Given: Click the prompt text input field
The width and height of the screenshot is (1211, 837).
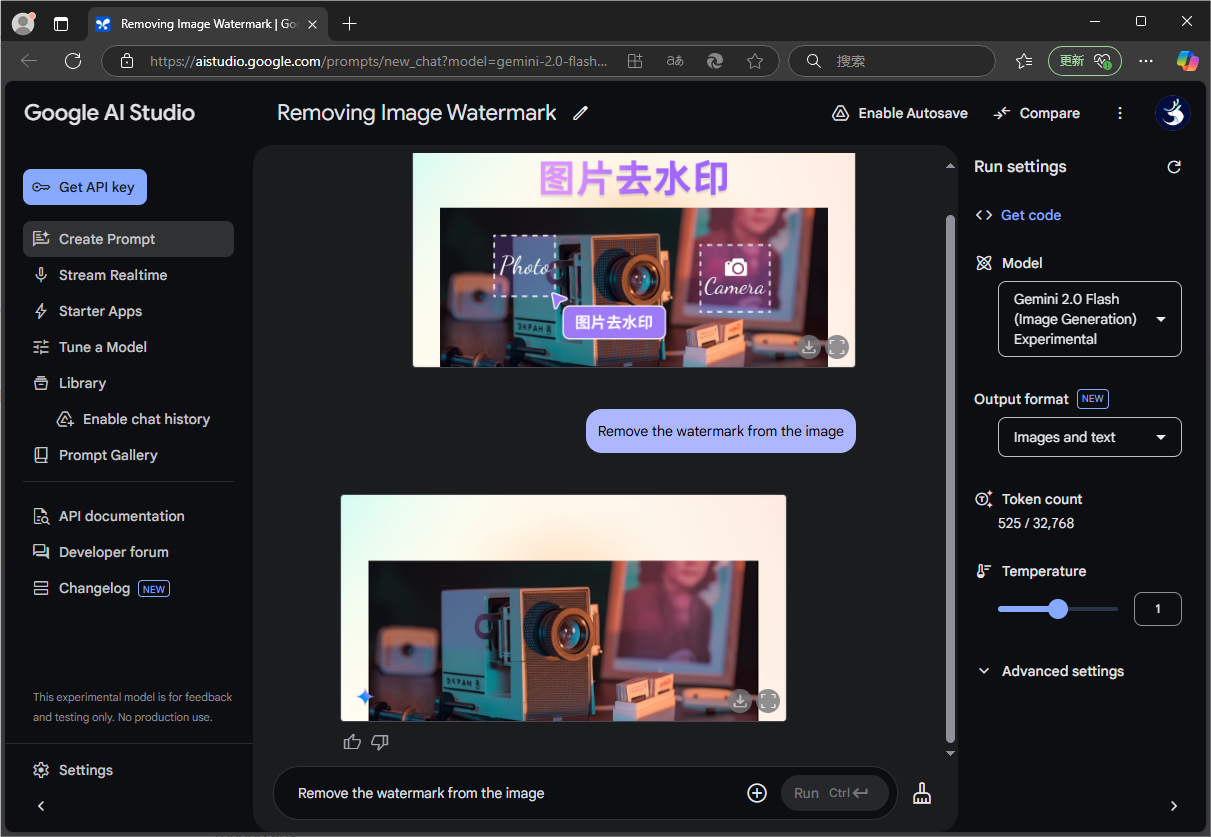Looking at the screenshot, I should (x=510, y=793).
